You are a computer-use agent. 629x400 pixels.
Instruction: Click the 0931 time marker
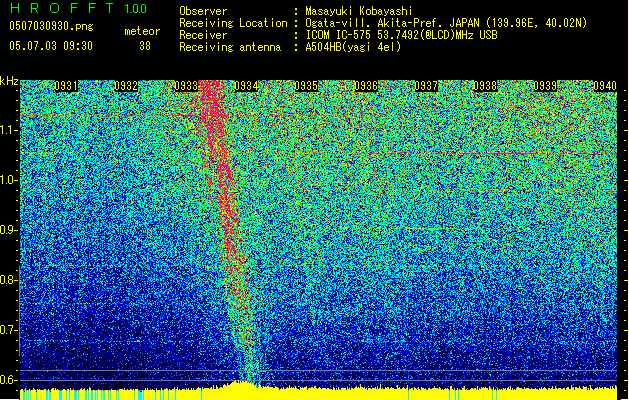pos(66,86)
